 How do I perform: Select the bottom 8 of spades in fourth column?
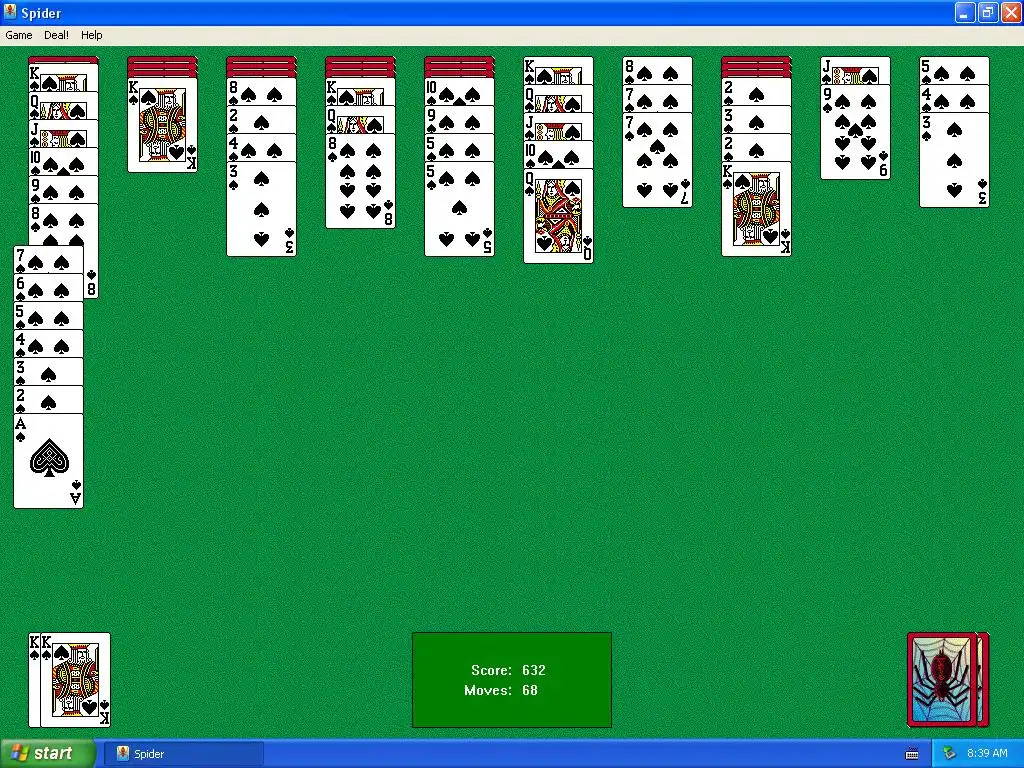pyautogui.click(x=360, y=181)
